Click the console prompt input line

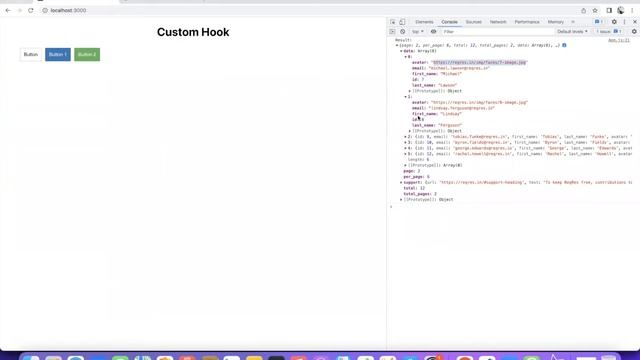(514, 207)
